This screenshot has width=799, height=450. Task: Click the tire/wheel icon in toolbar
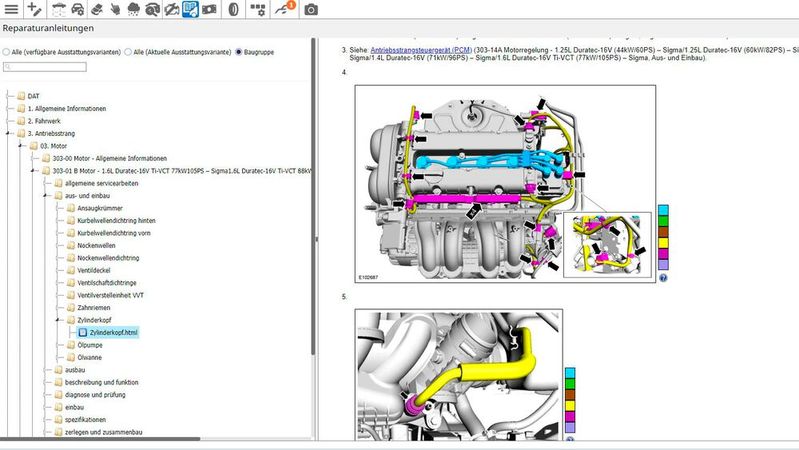[x=232, y=9]
